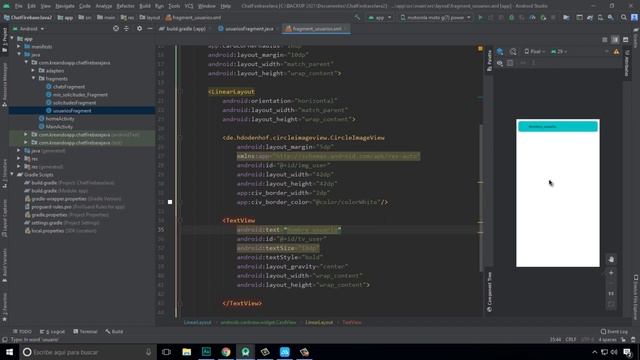
Task: Open the API 29 version dropdown
Action: (x=559, y=52)
